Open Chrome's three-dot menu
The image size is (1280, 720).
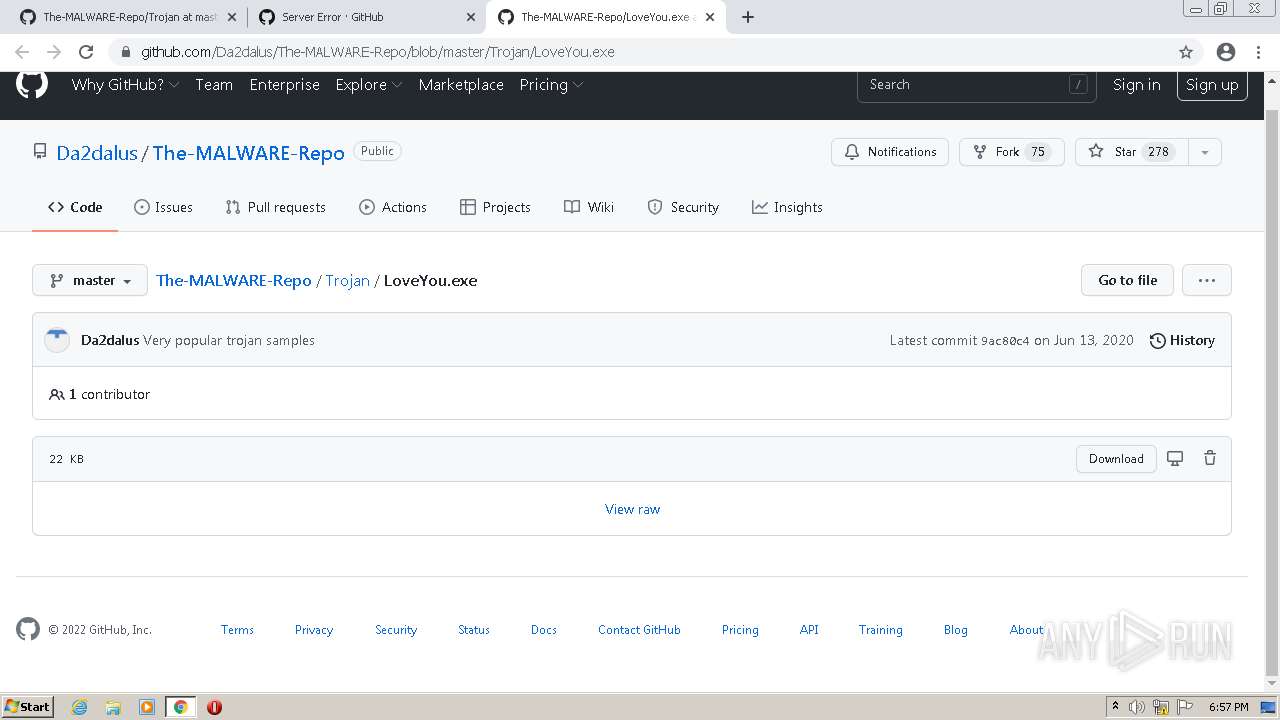tap(1259, 52)
